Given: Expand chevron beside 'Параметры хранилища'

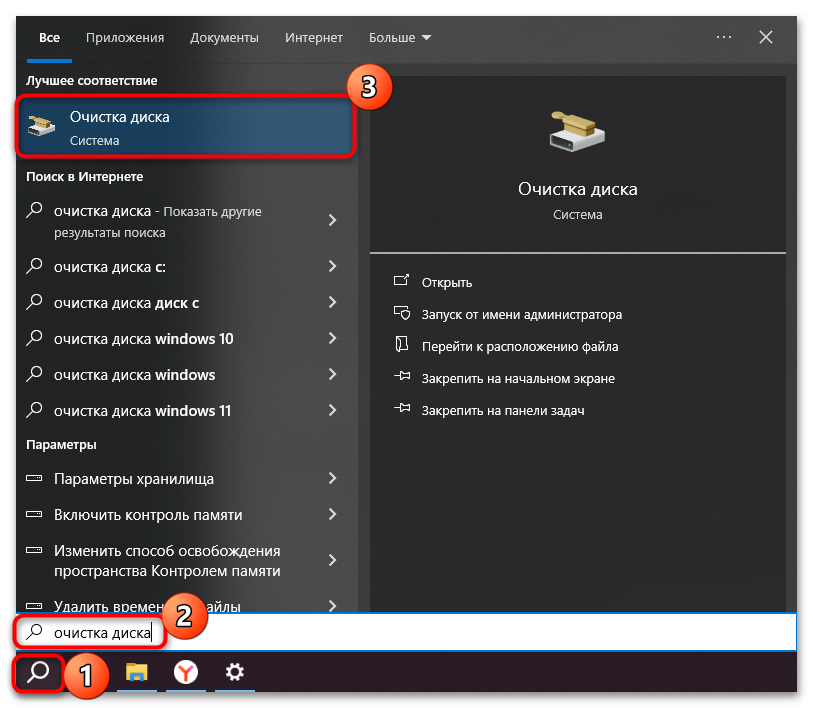Looking at the screenshot, I should coord(332,479).
